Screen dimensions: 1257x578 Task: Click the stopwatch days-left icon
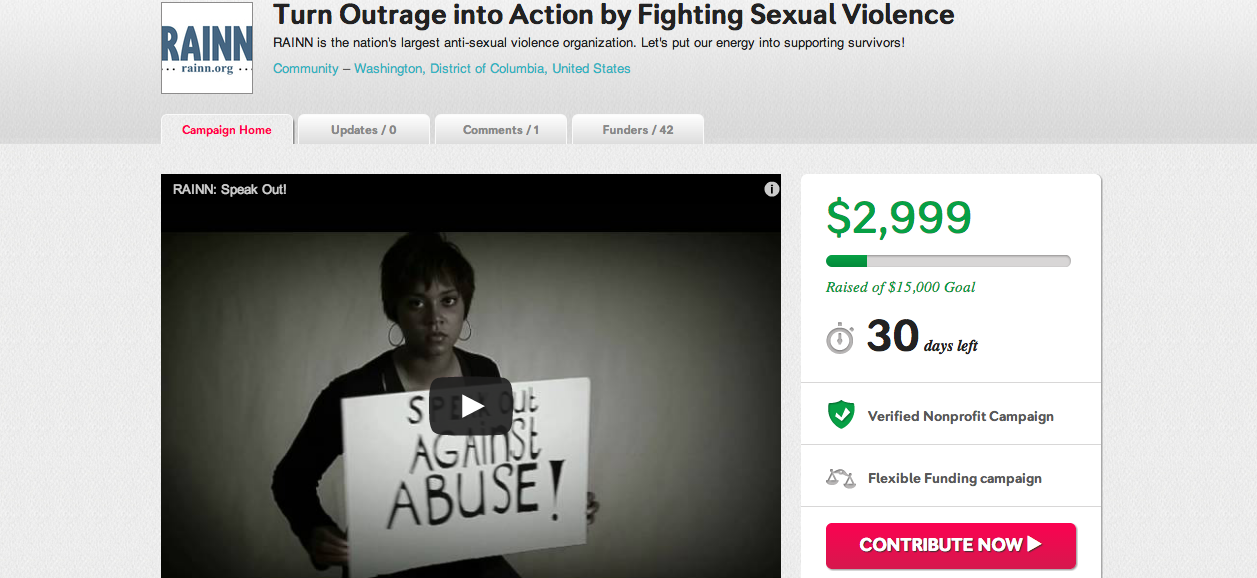pos(840,338)
